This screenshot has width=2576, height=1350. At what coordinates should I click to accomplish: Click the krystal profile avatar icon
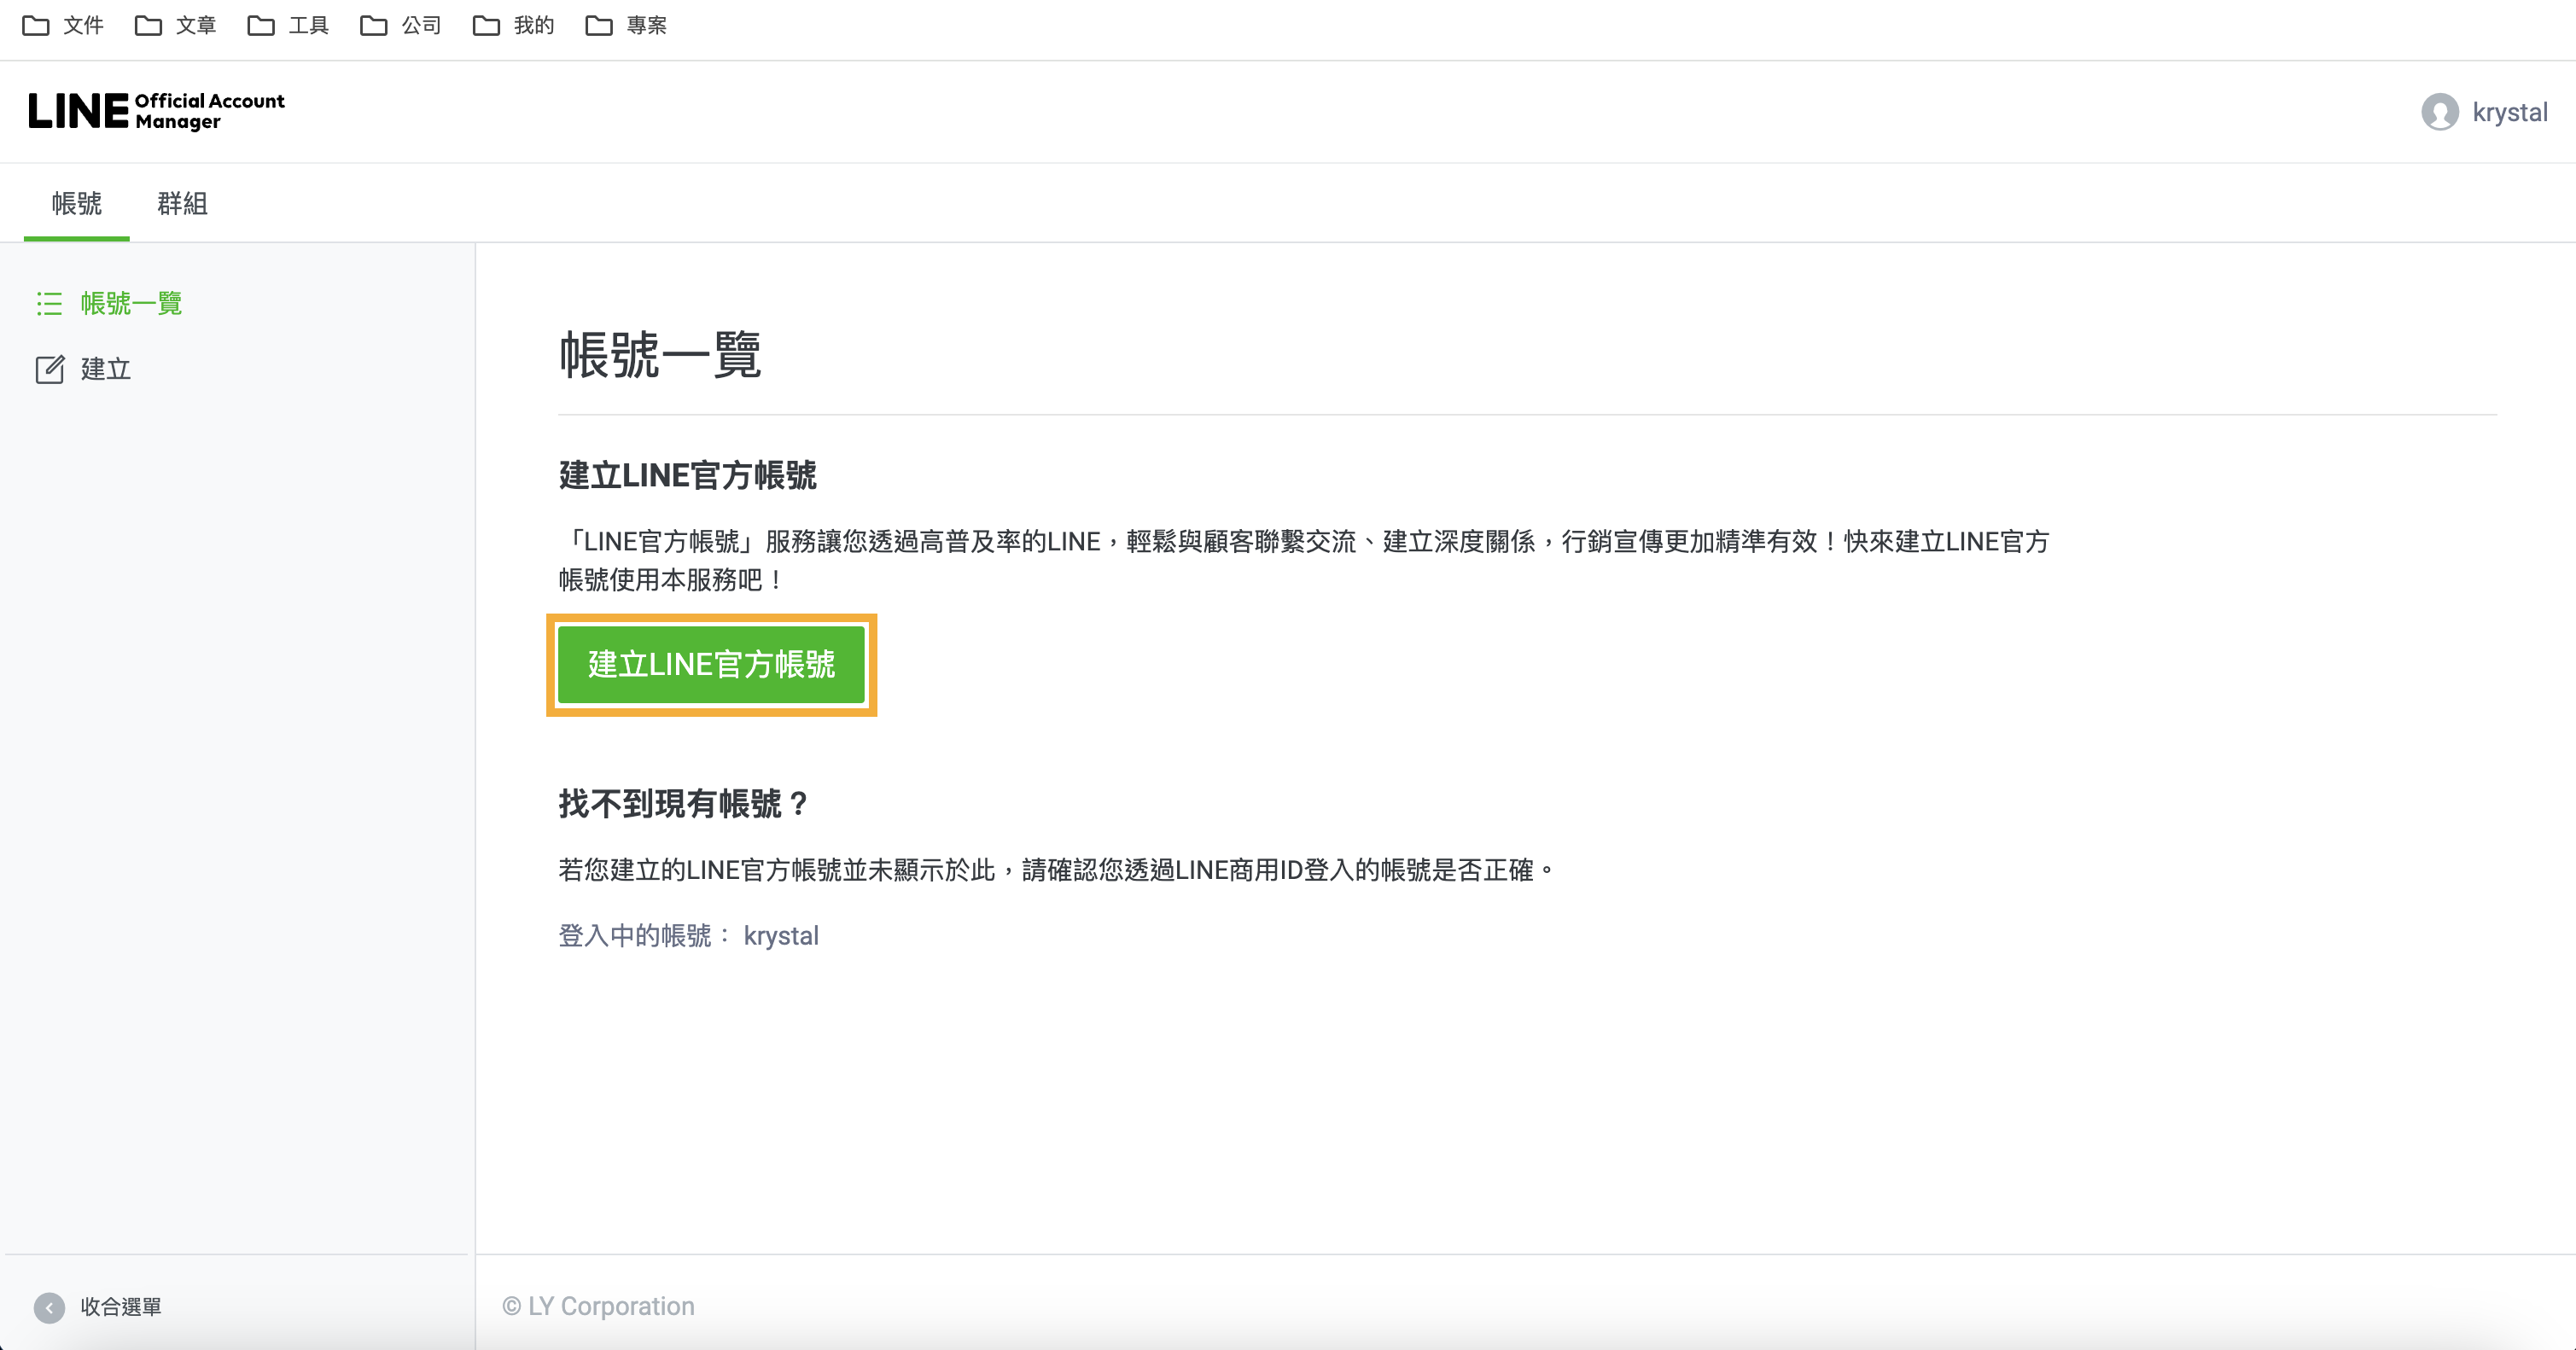(x=2439, y=112)
